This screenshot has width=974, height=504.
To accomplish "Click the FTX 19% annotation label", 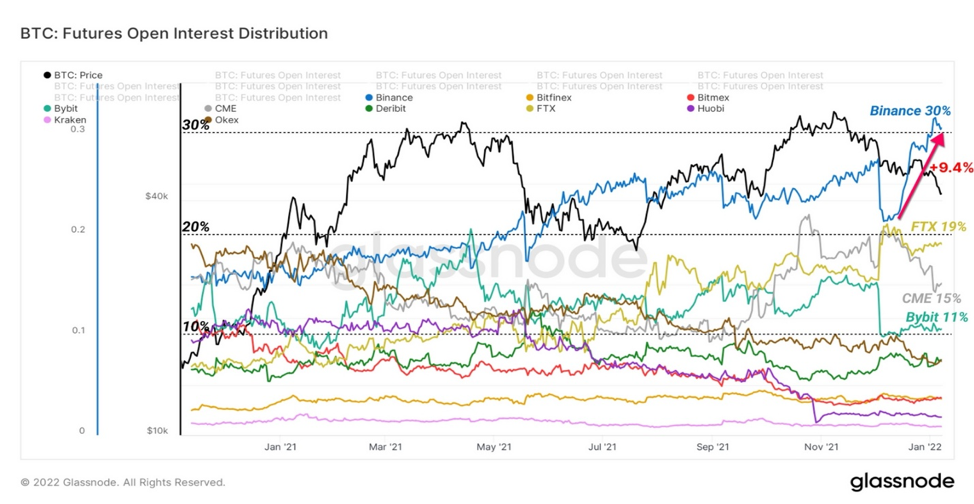I will point(939,226).
